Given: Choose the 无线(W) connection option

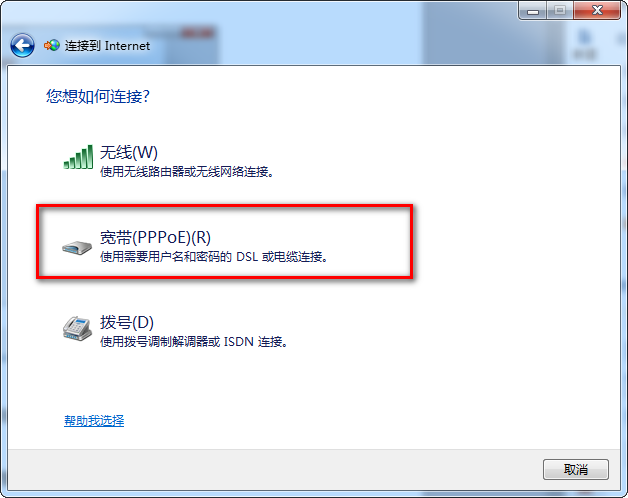Looking at the screenshot, I should click(129, 152).
